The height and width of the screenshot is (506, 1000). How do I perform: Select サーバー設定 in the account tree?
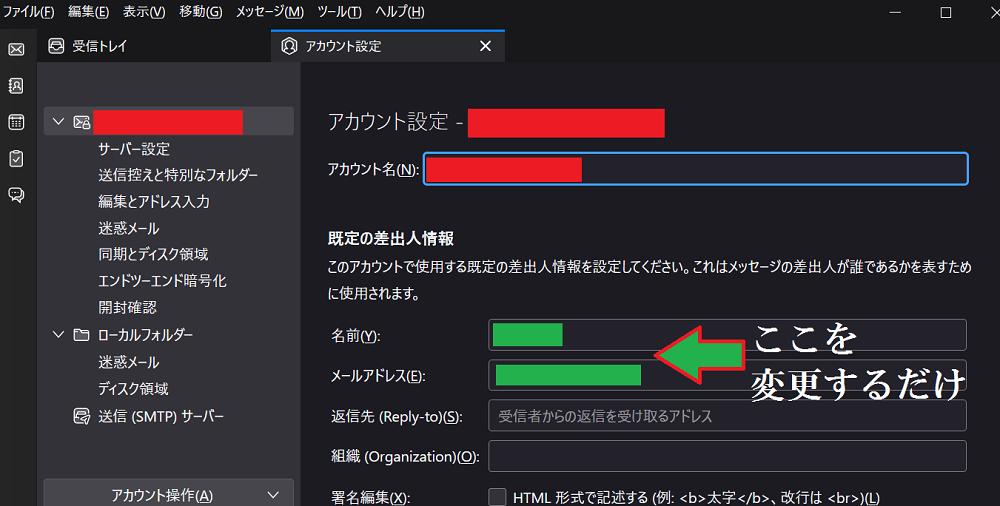(134, 149)
